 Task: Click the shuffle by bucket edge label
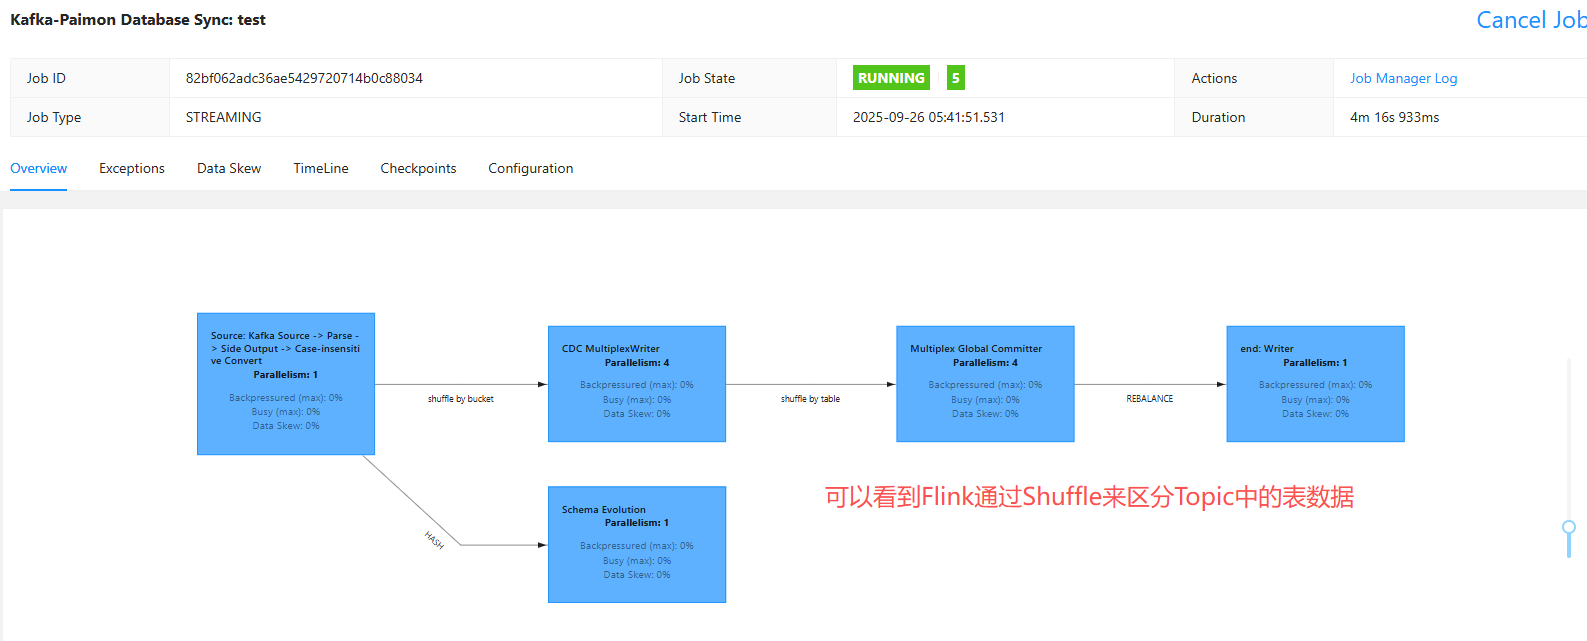pyautogui.click(x=461, y=399)
